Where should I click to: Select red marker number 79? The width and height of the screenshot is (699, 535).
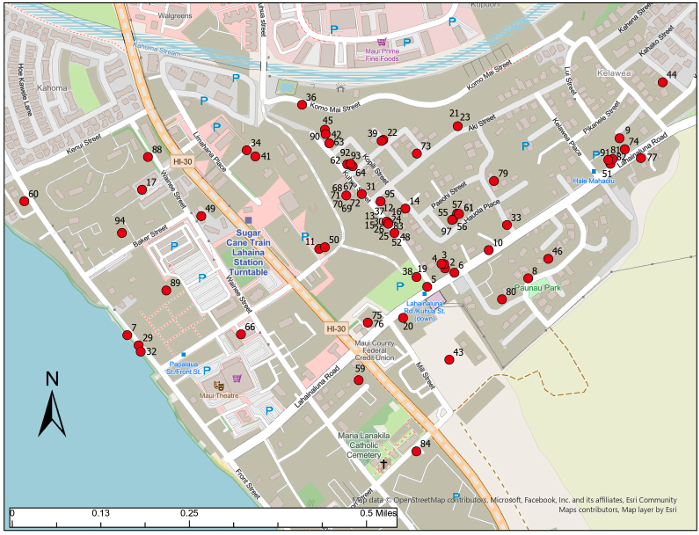[493, 181]
